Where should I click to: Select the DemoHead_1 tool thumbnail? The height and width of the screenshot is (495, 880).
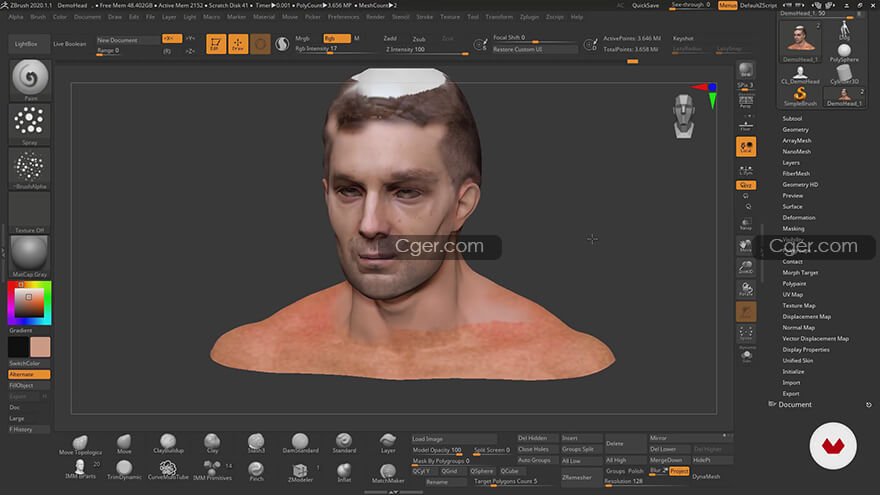[x=801, y=41]
